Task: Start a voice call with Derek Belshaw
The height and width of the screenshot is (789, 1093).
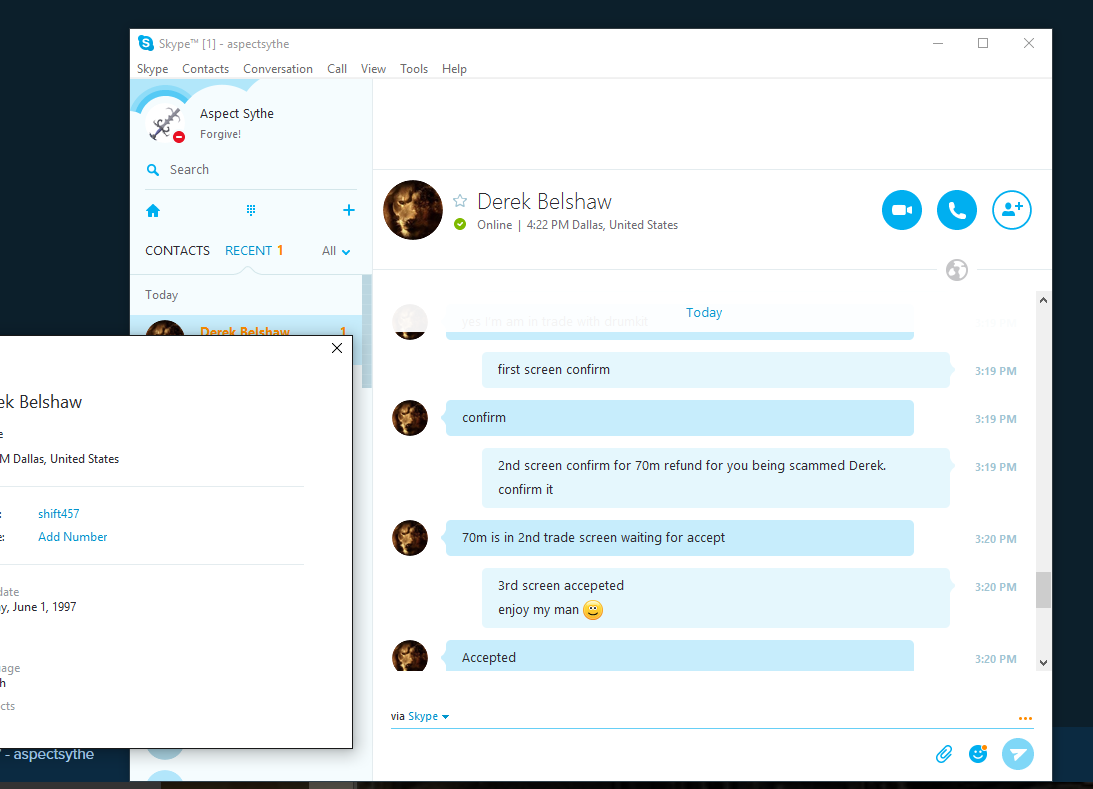Action: (956, 210)
